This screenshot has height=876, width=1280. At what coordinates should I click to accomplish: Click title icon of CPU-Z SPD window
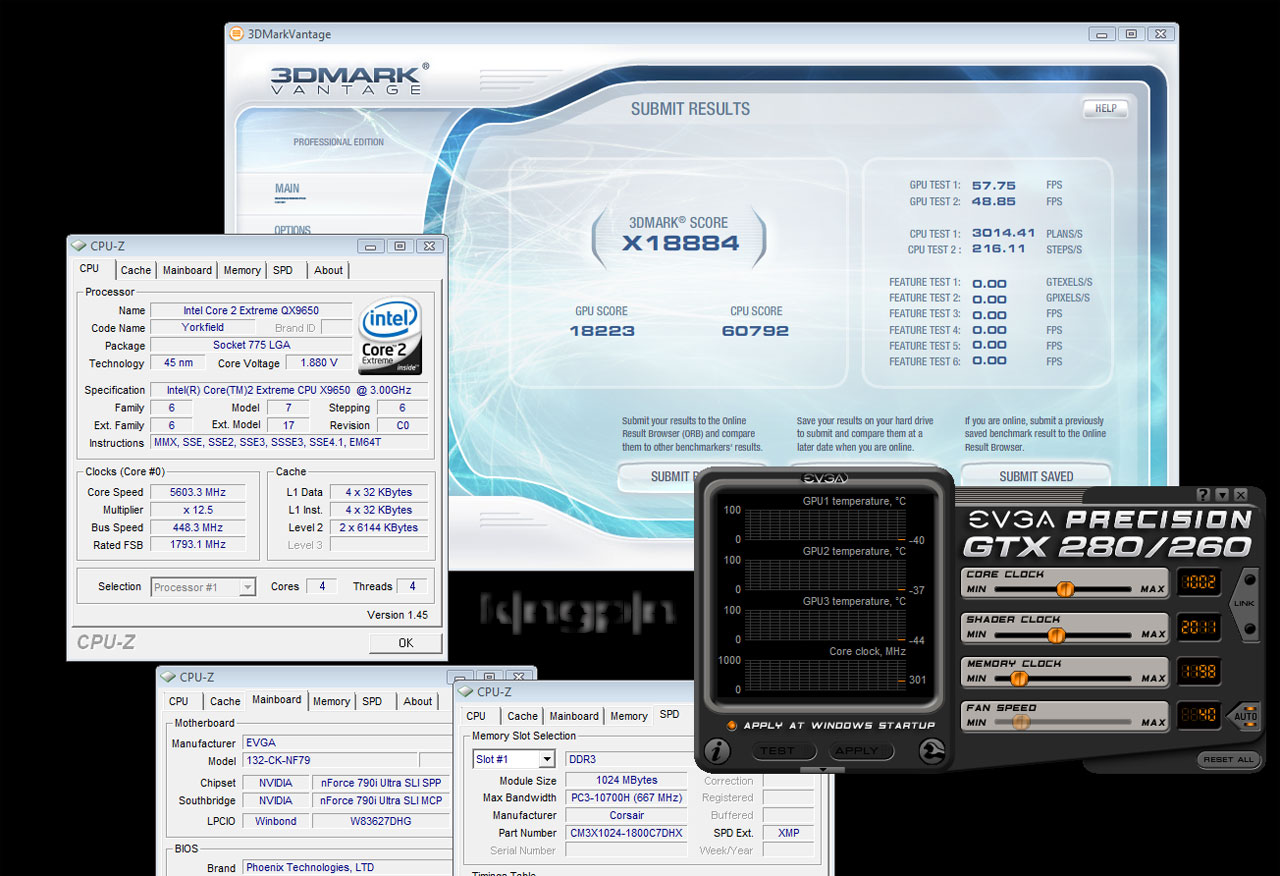[x=466, y=692]
